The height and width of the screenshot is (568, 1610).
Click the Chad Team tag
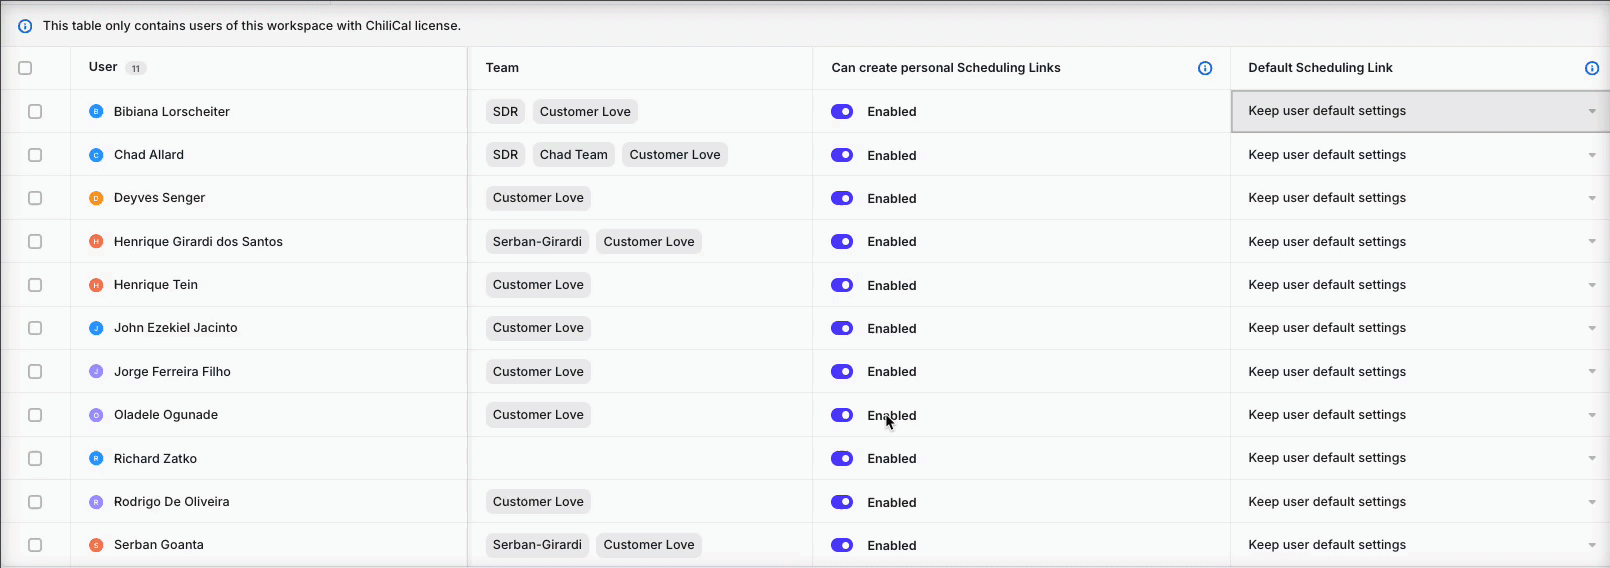[574, 155]
